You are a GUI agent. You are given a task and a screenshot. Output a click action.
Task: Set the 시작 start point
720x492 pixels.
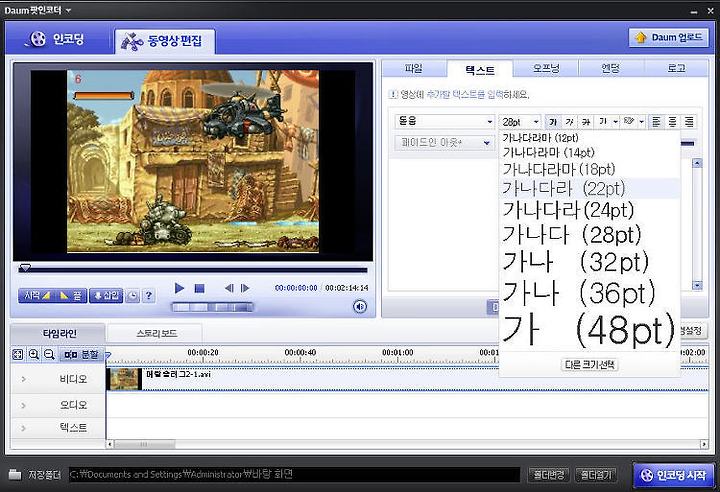(x=36, y=295)
